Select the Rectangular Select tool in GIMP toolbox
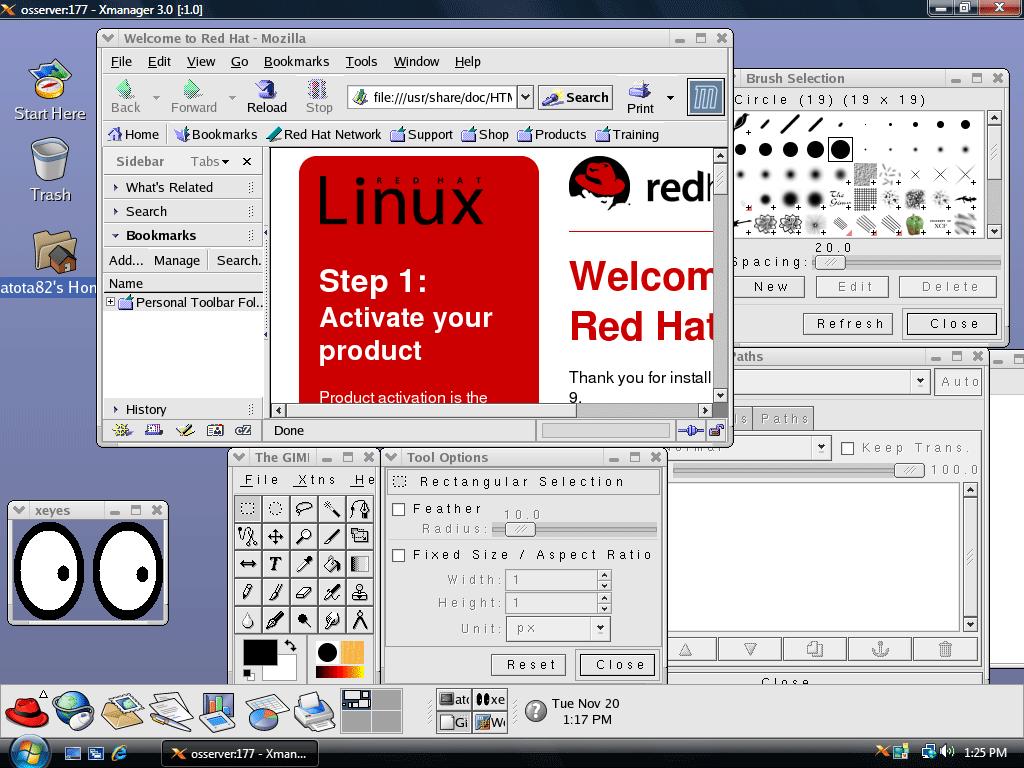Screen dimensions: 1024x768 pos(248,508)
